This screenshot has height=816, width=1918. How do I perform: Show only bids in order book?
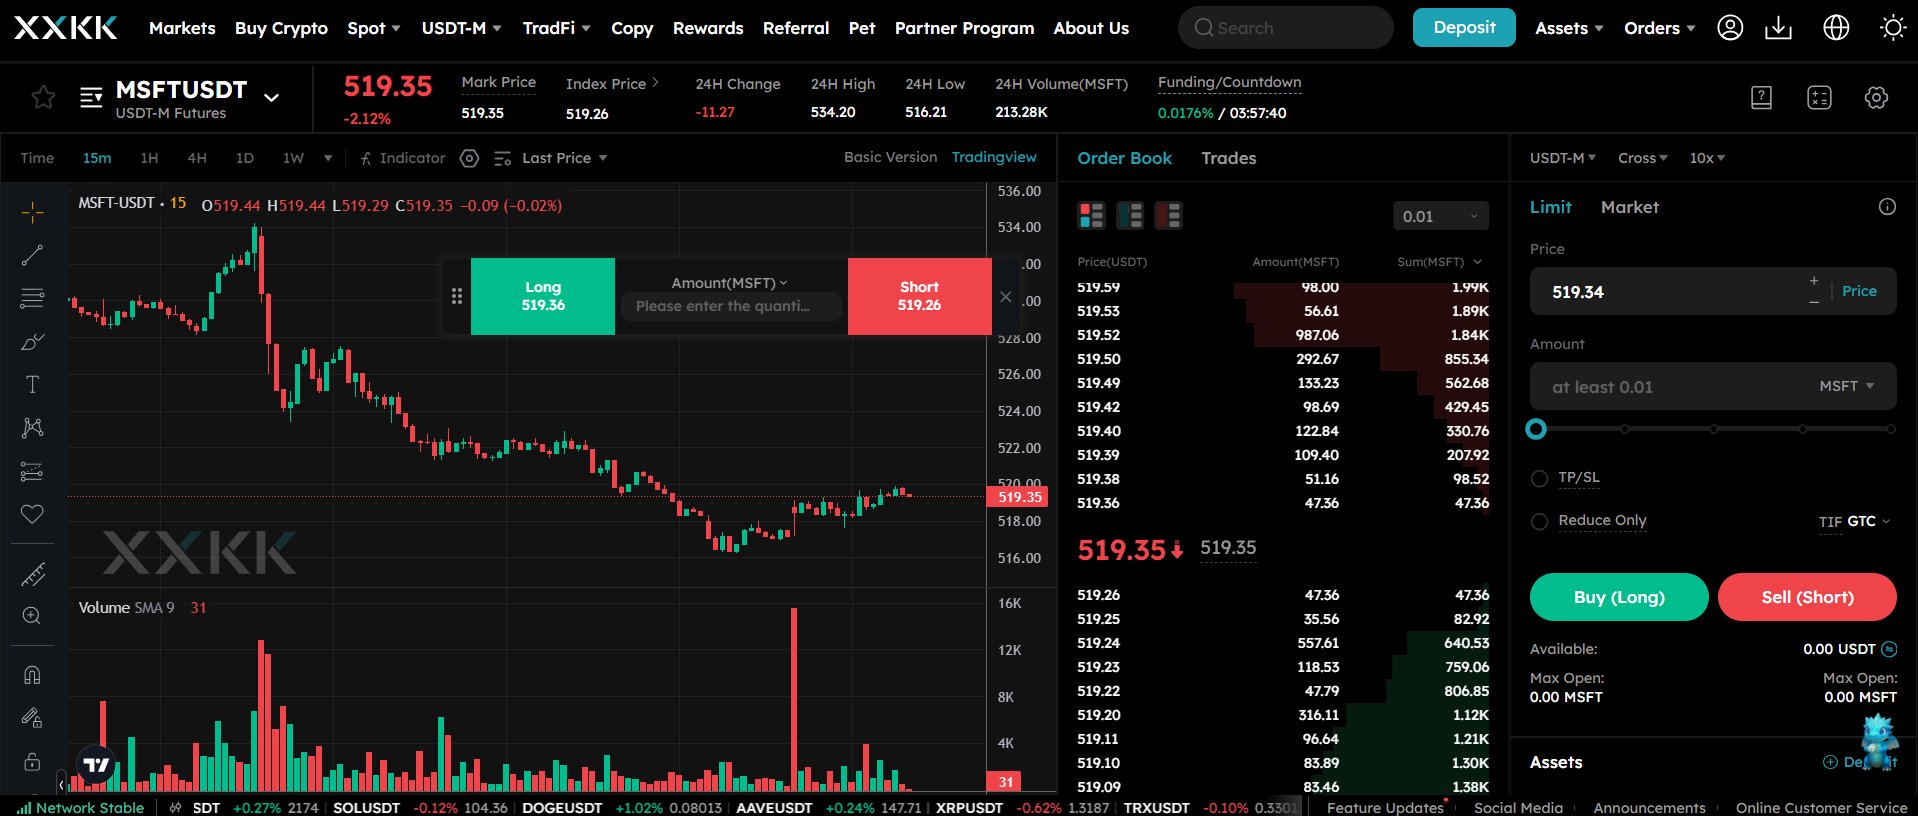(x=1130, y=215)
